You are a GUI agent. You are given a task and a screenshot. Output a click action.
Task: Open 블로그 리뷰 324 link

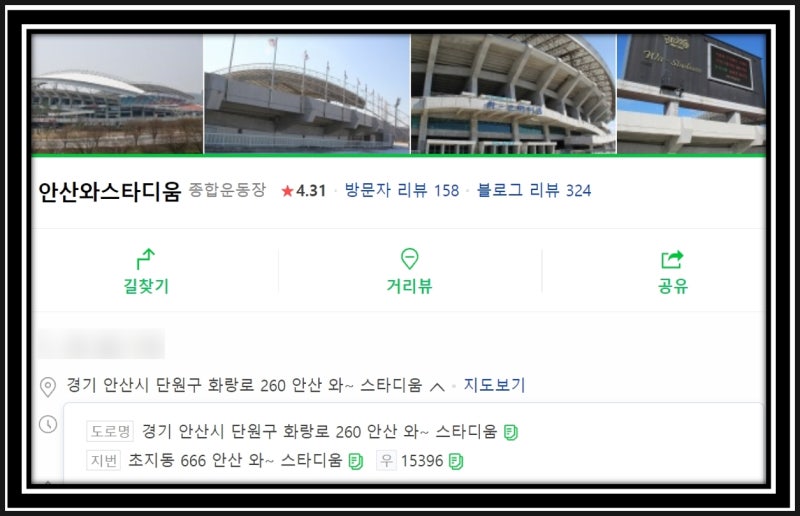tap(534, 190)
